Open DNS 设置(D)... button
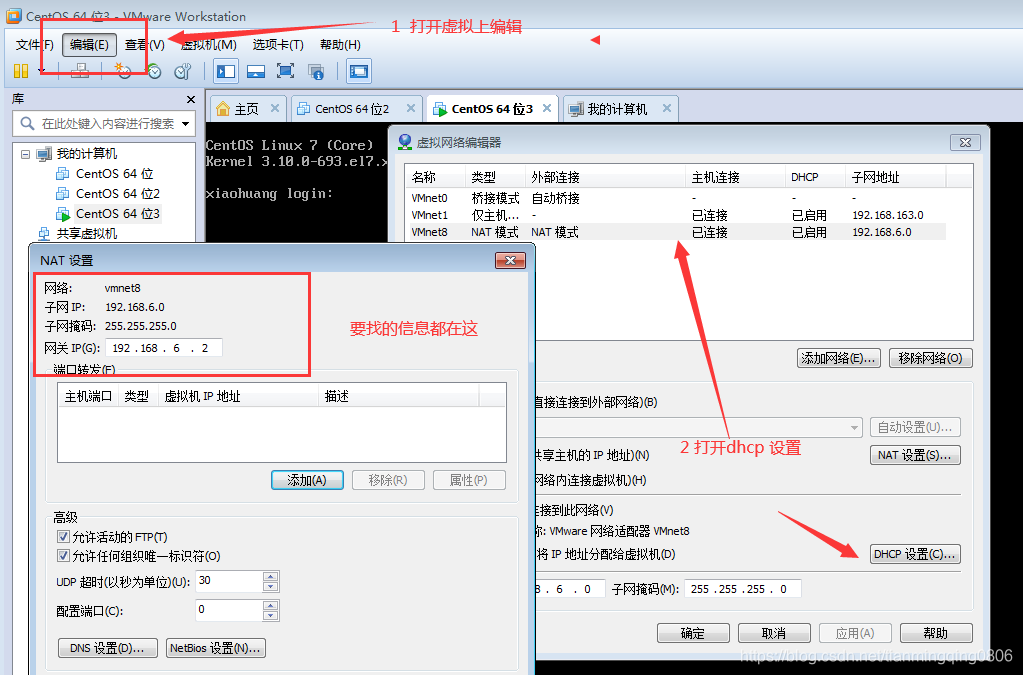Image resolution: width=1023 pixels, height=675 pixels. (108, 648)
